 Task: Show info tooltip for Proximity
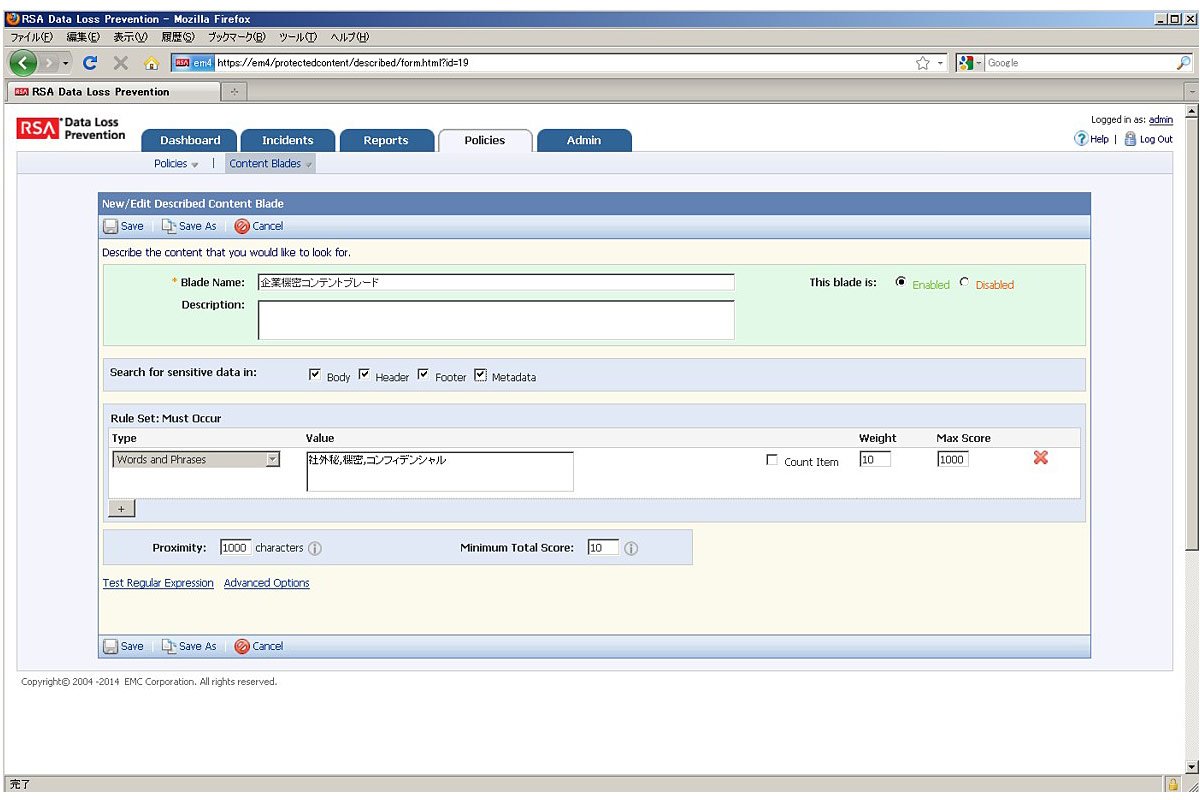315,549
